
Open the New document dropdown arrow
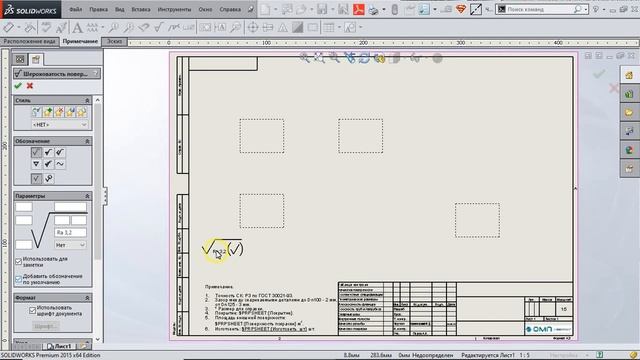pyautogui.click(x=276, y=9)
